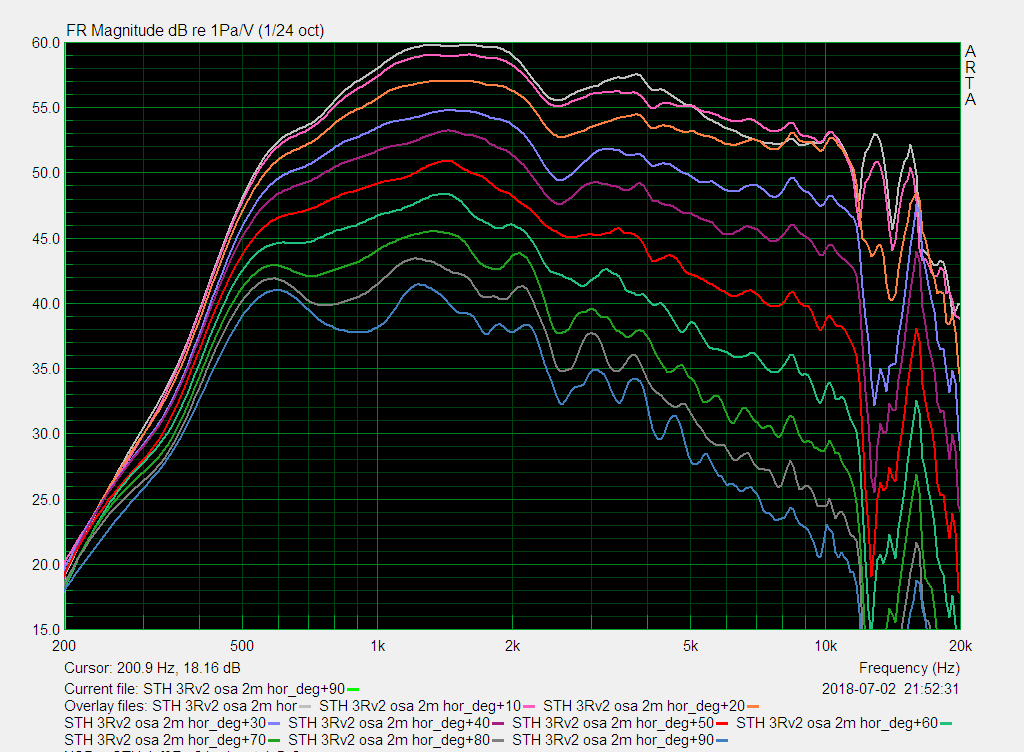Click the '40.0' dB label on the vertical axis

[46, 304]
